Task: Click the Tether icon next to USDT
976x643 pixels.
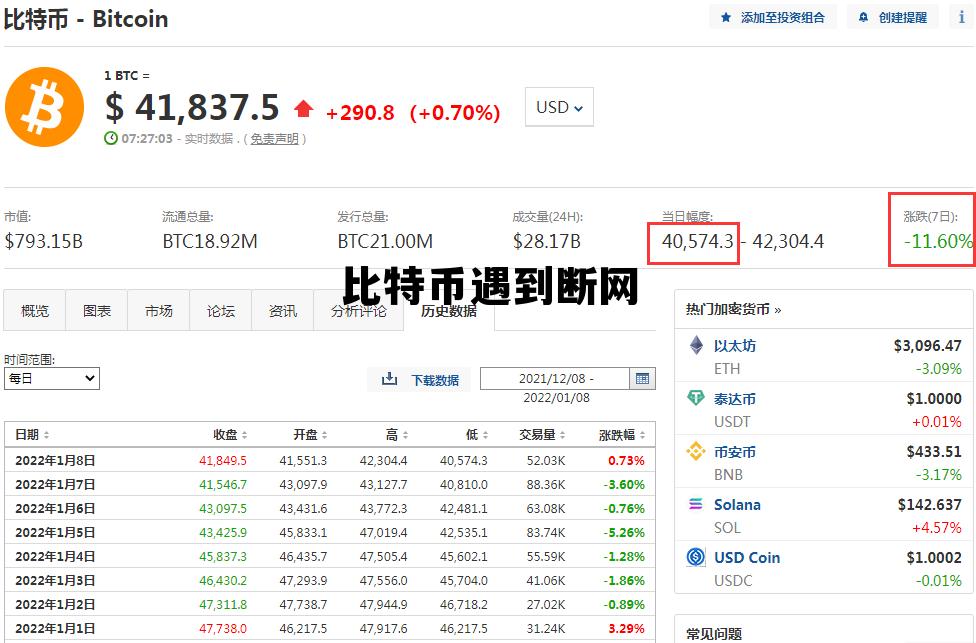Action: tap(696, 399)
